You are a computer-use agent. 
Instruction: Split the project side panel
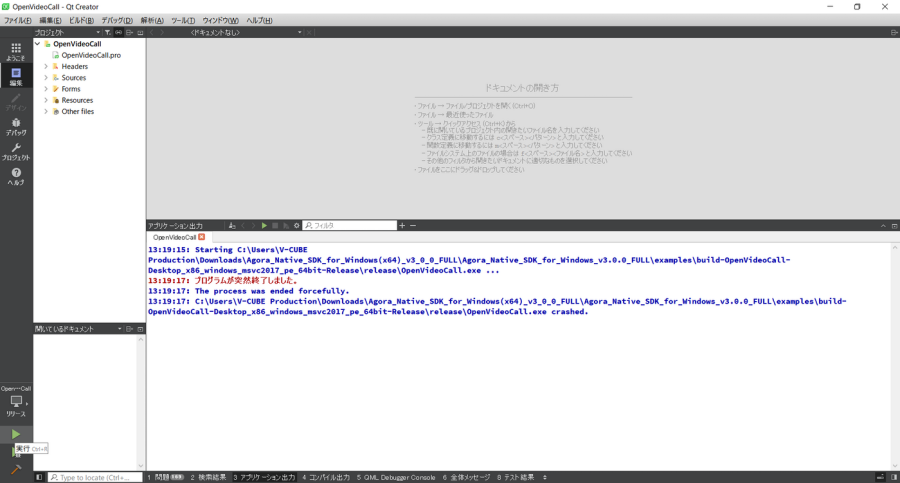[129, 33]
